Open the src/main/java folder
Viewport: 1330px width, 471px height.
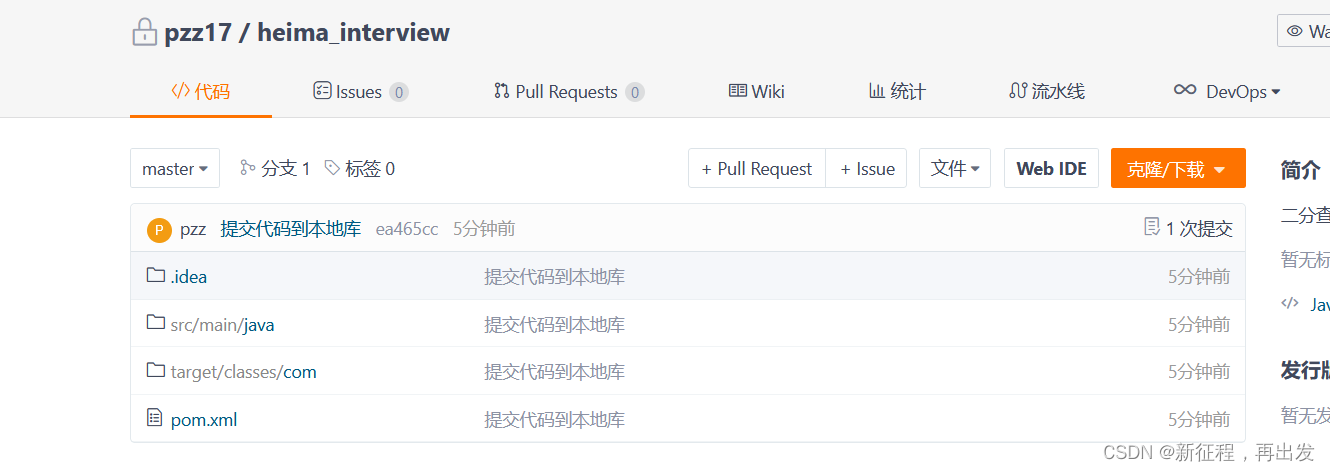click(x=222, y=324)
